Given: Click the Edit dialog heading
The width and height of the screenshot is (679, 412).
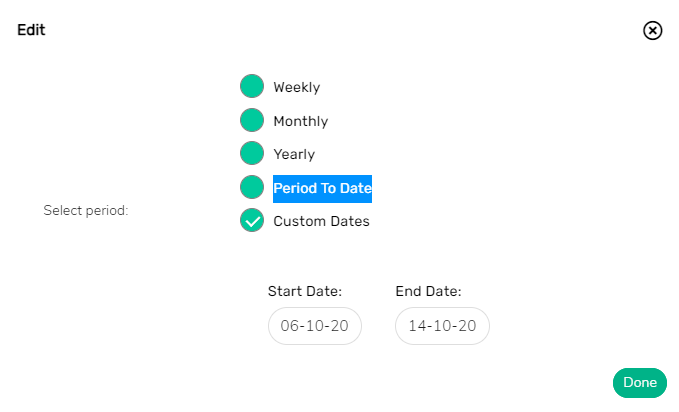Looking at the screenshot, I should pos(31,30).
